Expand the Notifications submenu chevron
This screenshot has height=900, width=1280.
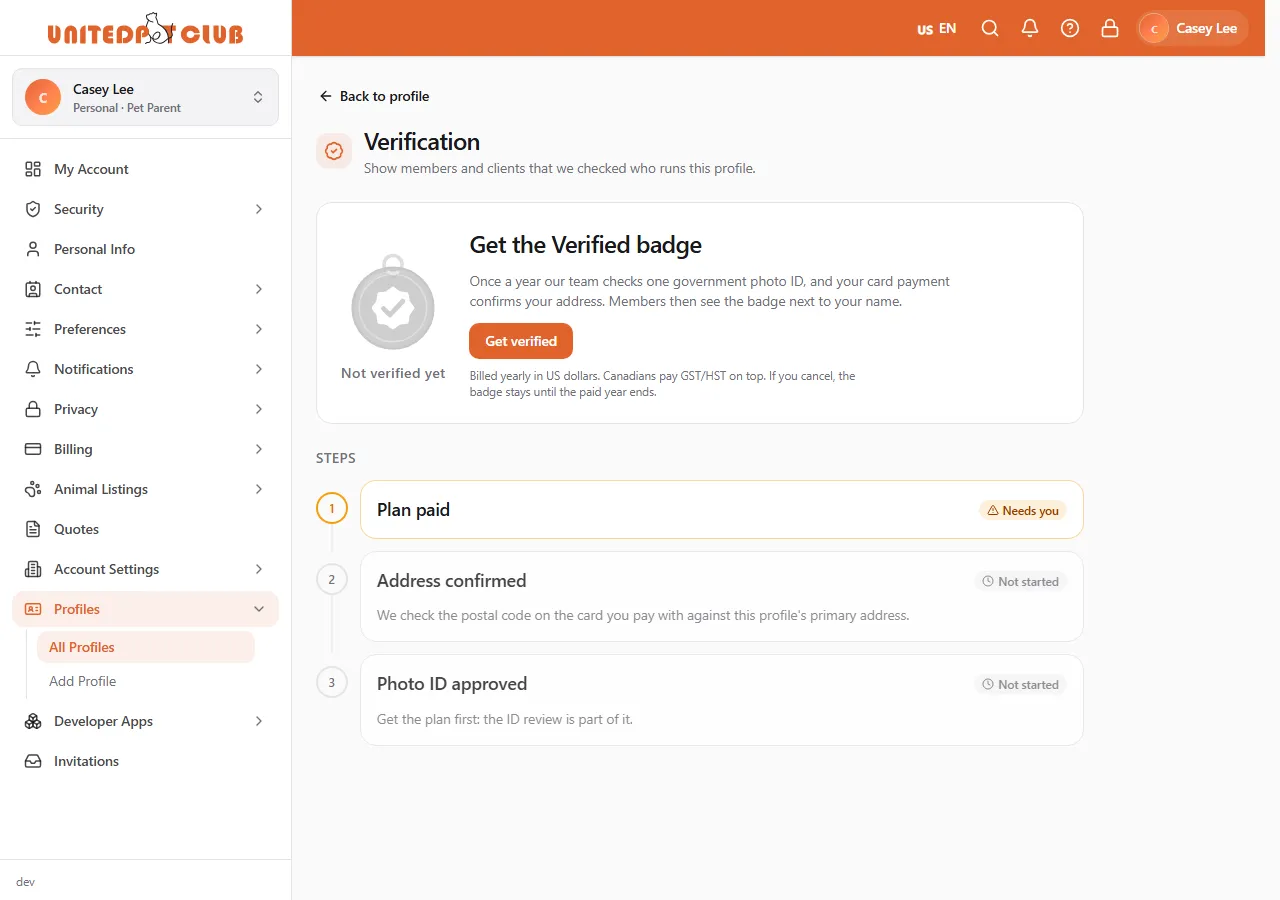[x=259, y=369]
